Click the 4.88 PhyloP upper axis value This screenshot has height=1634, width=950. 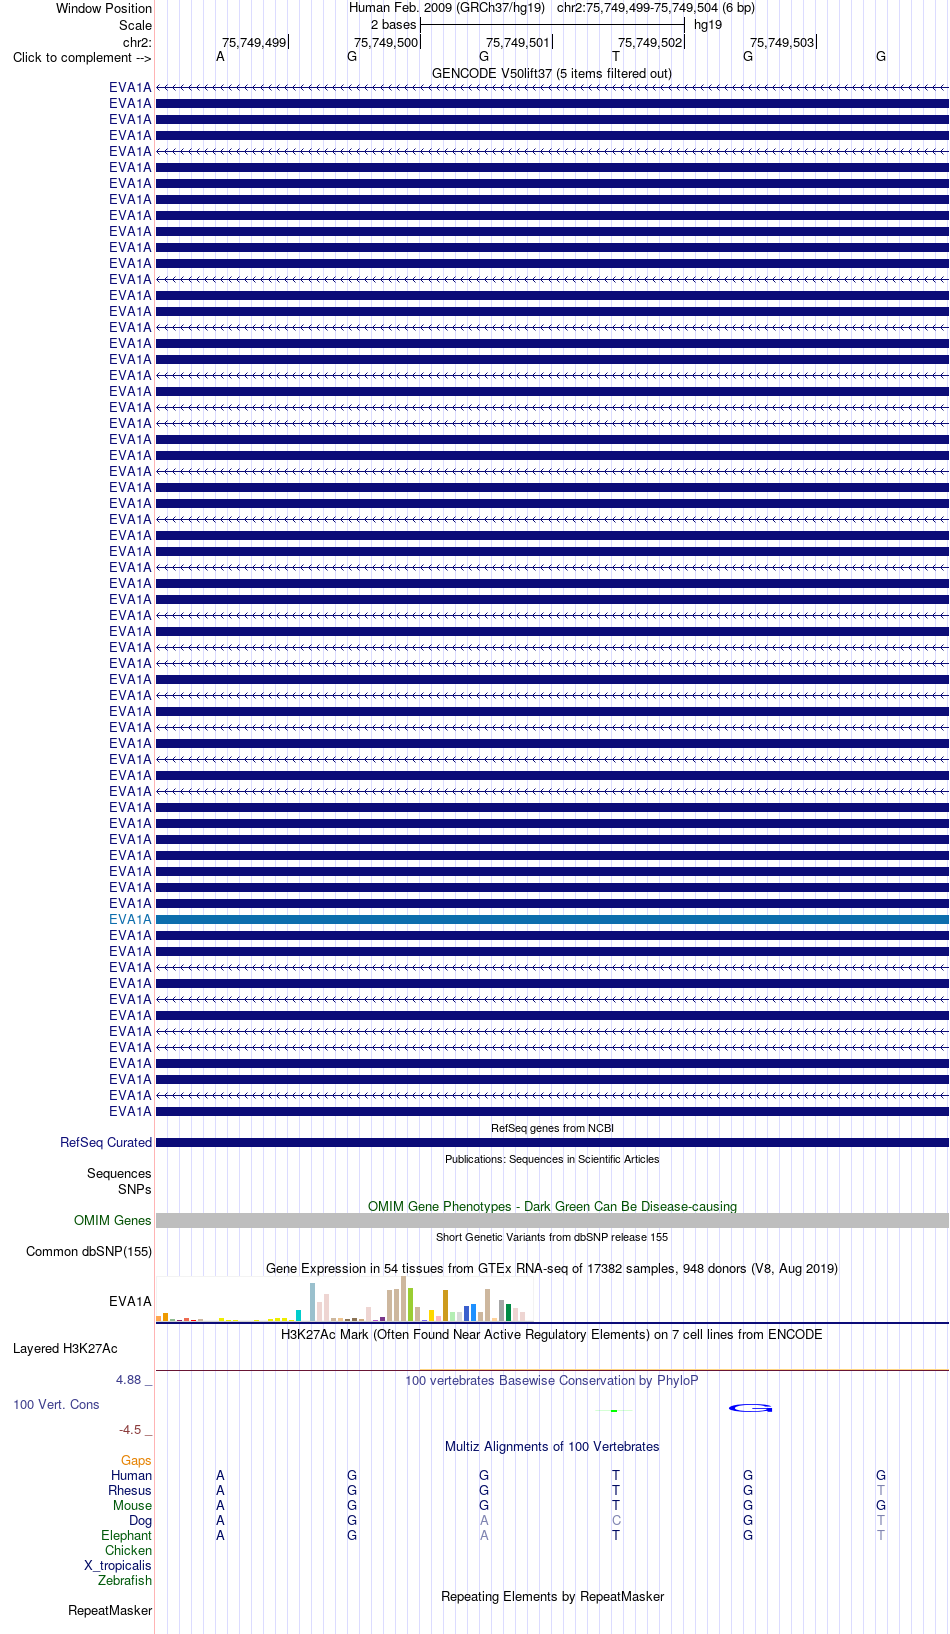[x=128, y=1379]
